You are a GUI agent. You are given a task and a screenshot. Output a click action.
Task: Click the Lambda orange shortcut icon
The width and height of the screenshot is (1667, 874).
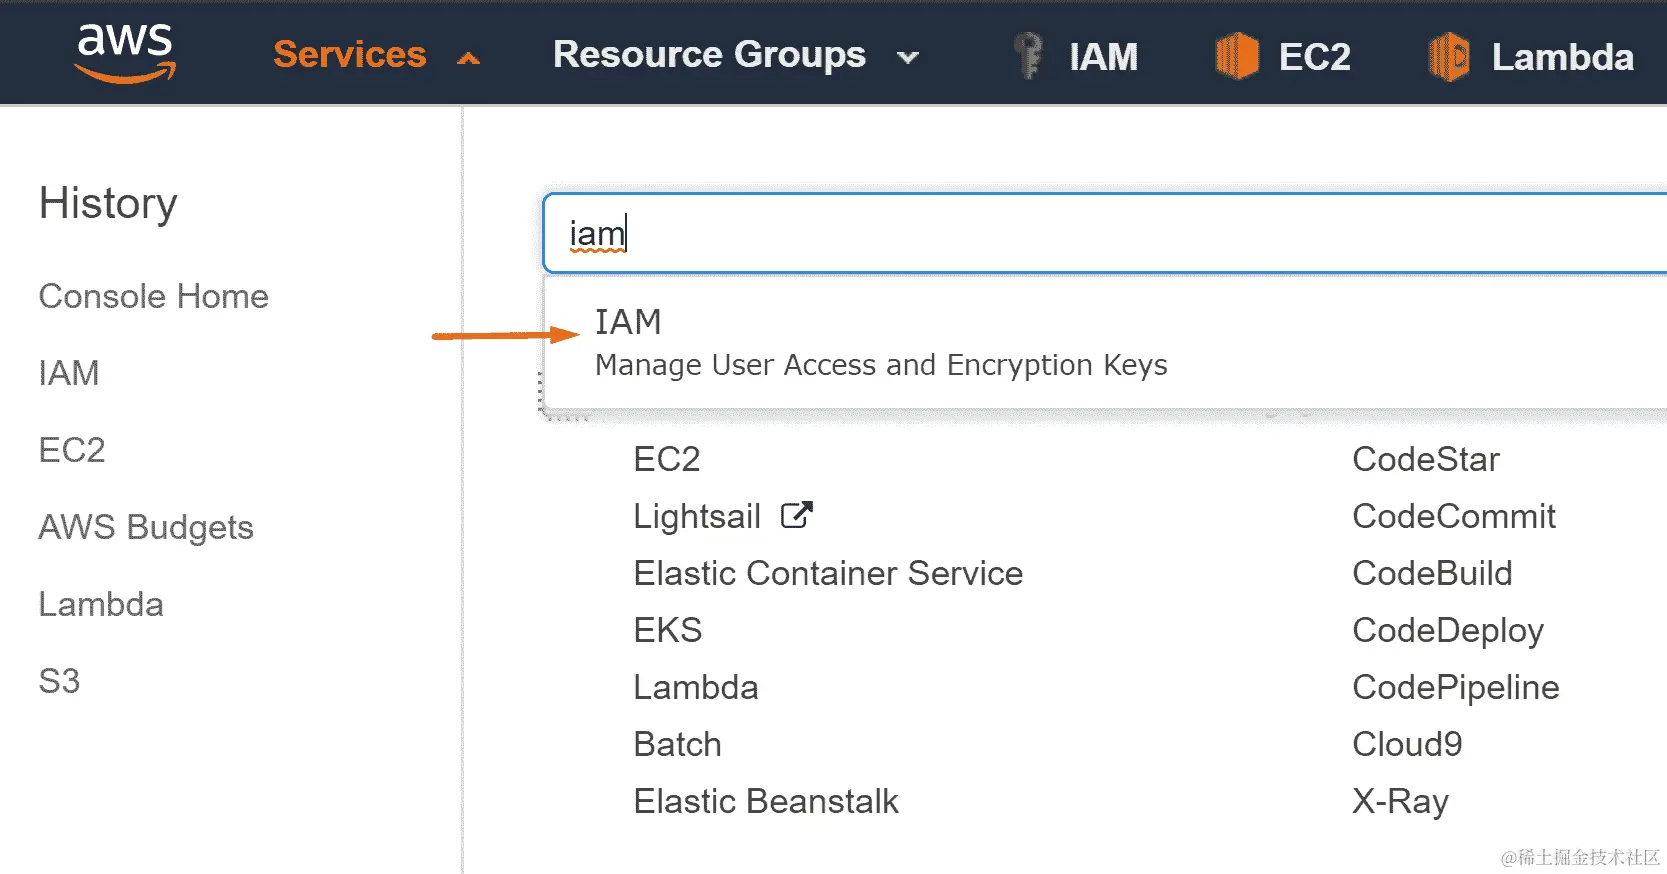(1448, 56)
